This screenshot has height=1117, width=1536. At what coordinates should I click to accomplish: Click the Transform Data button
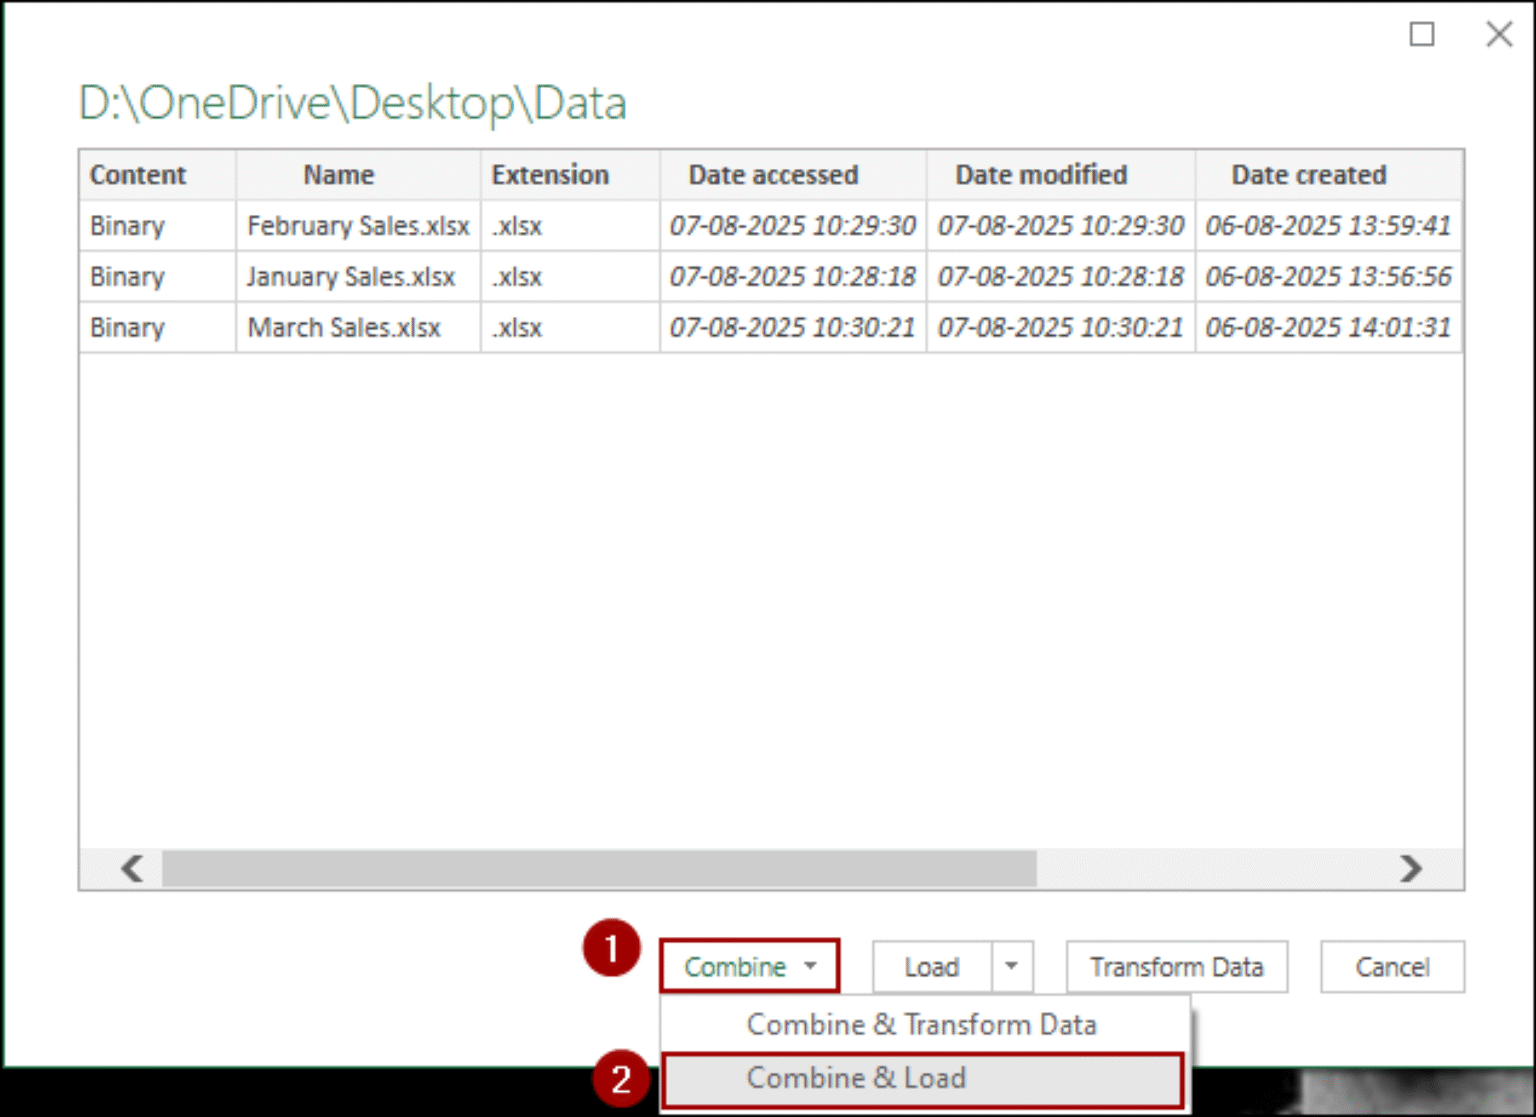pyautogui.click(x=1176, y=966)
